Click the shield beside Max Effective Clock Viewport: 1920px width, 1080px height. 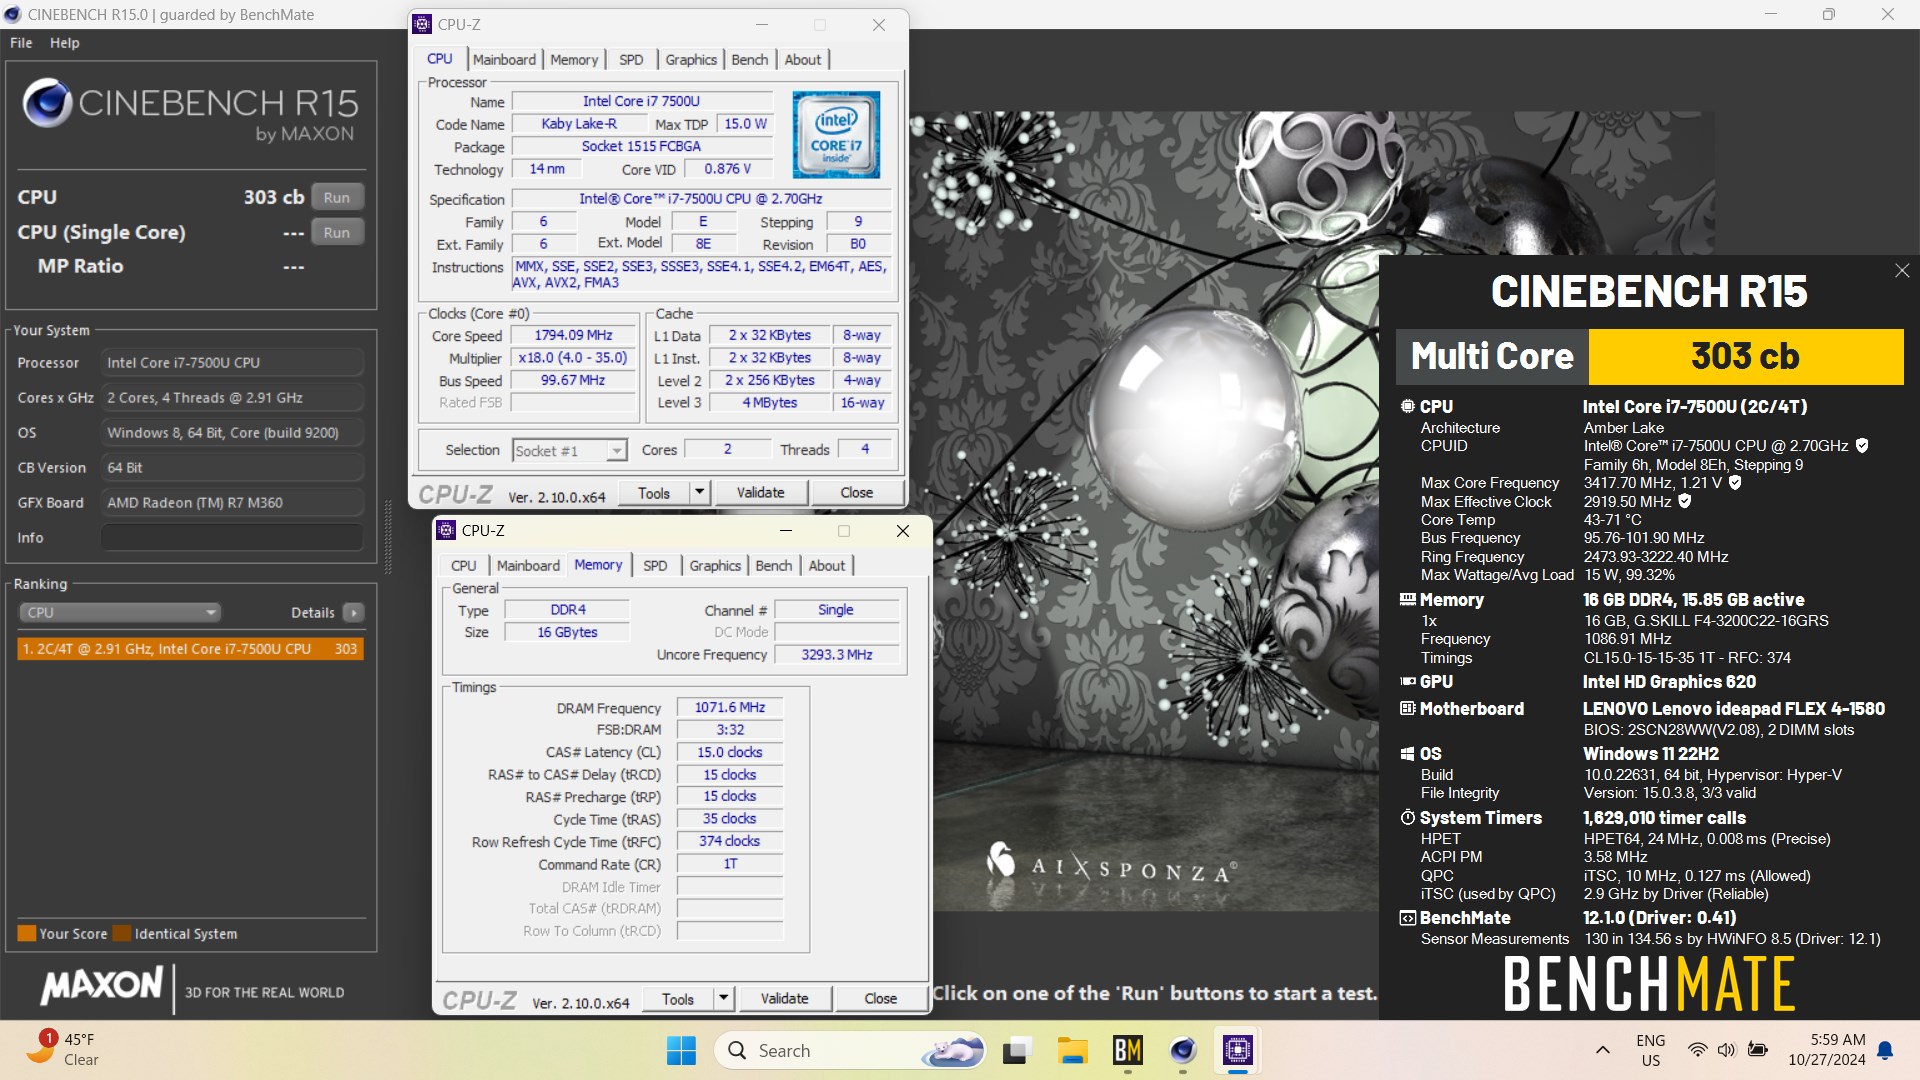pos(1685,501)
